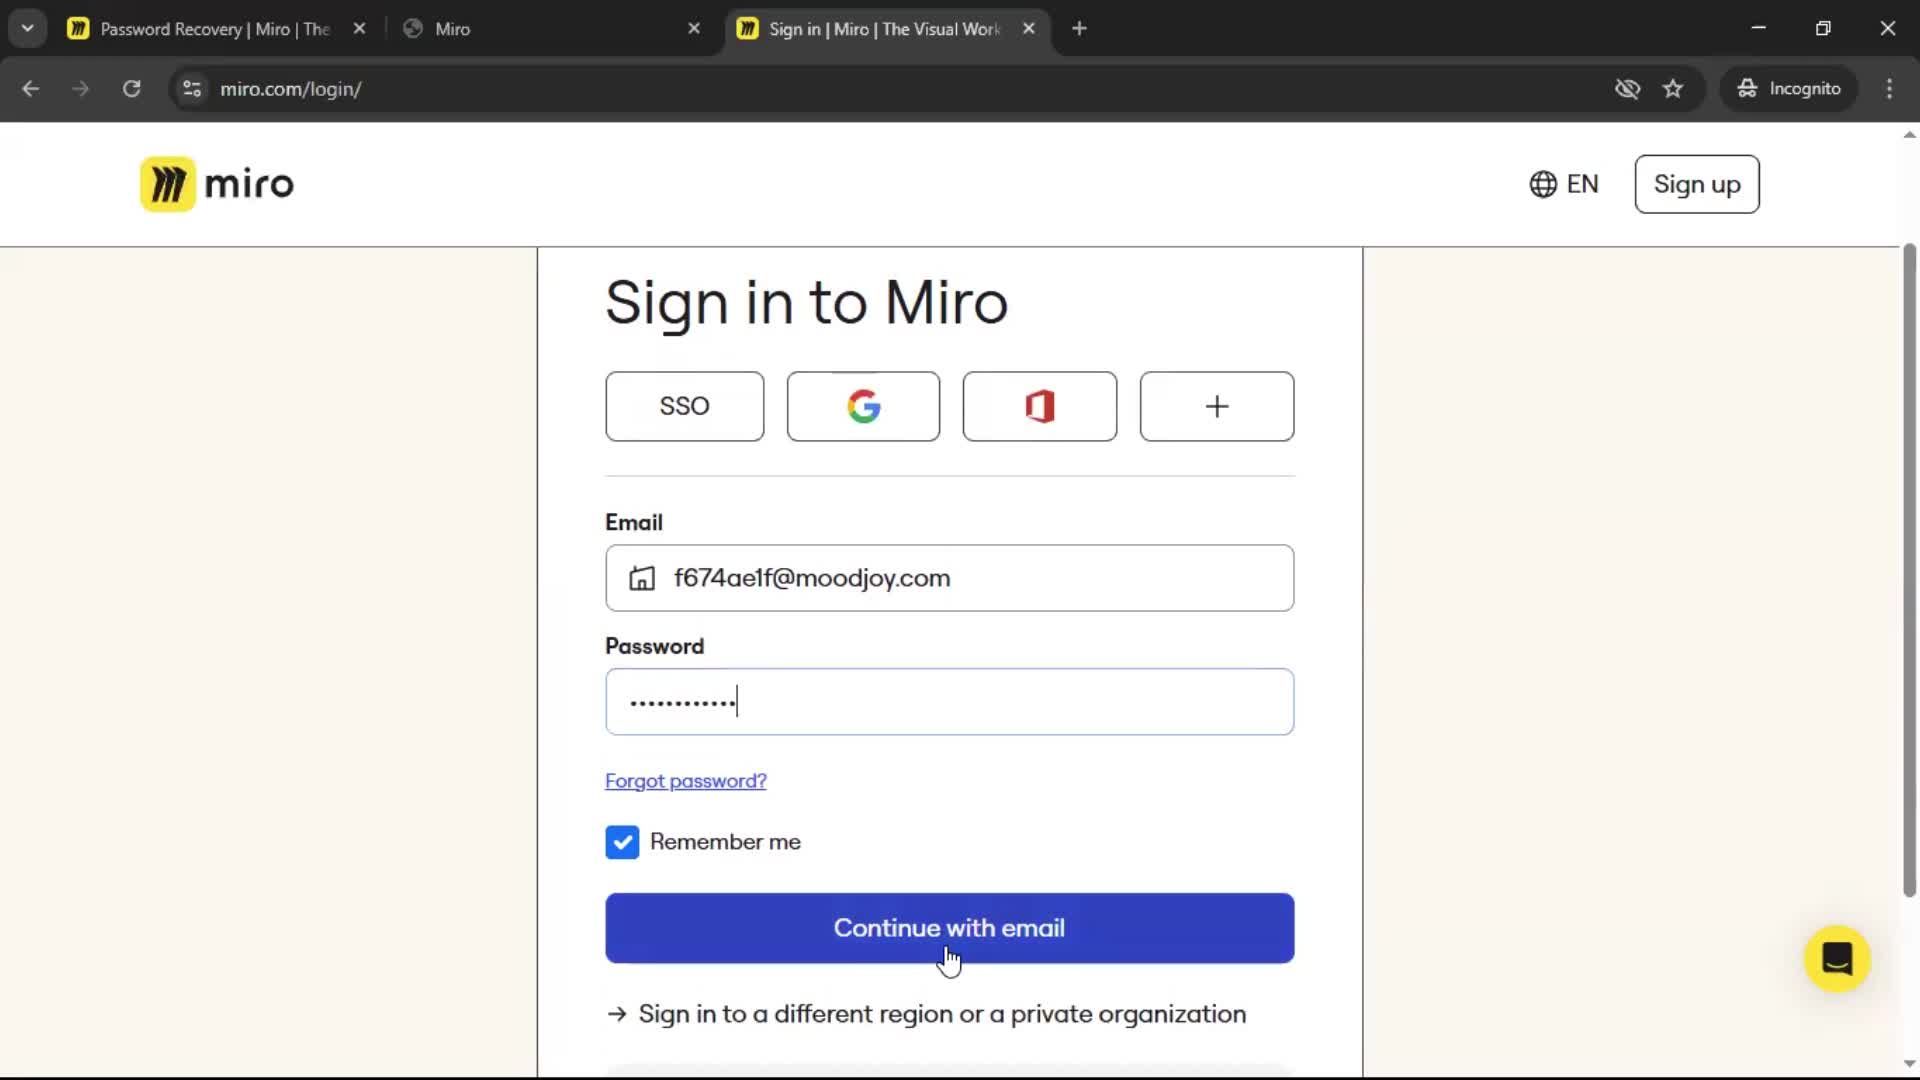Click the page vertical scrollbar thumb
1920x1080 pixels.
(1909, 570)
